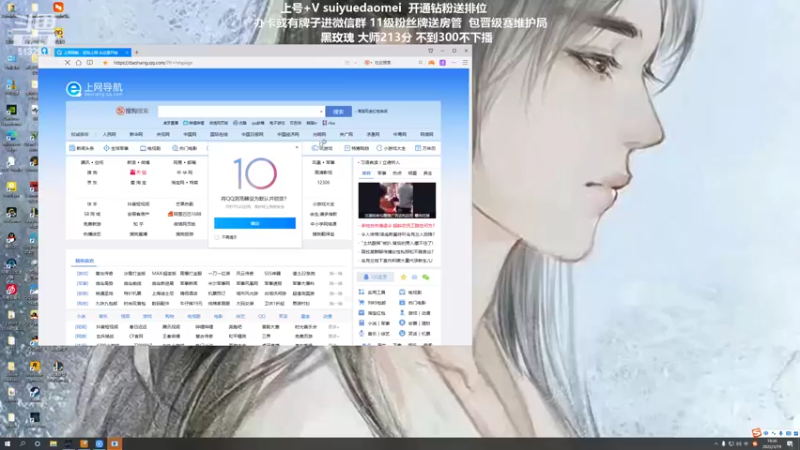The width and height of the screenshot is (800, 450).
Task: Open 实用工具 in the right sidebar grid
Action: coord(372,292)
